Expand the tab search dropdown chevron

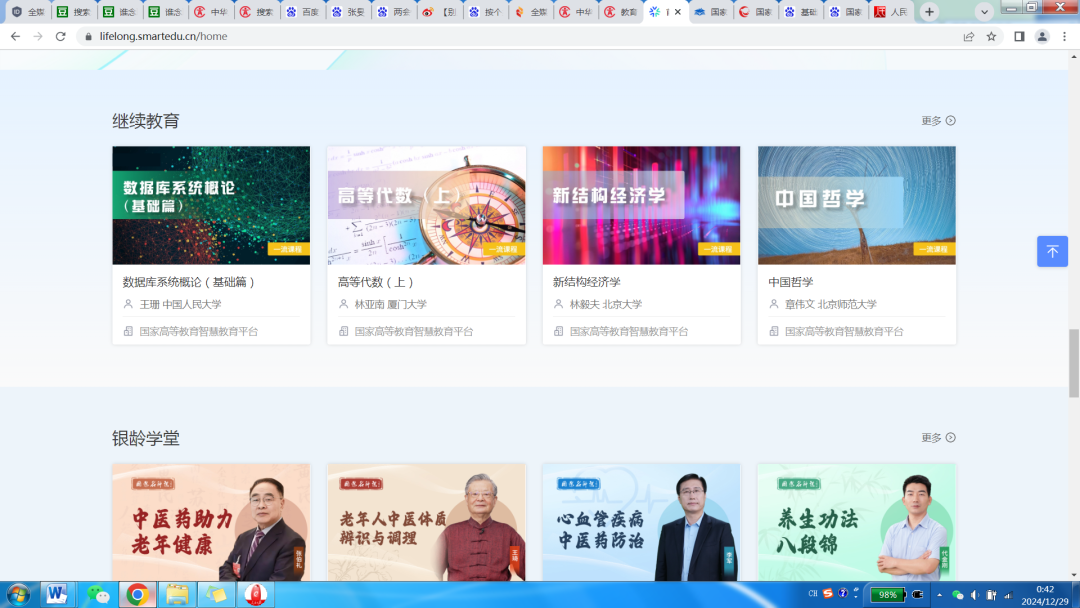click(x=984, y=12)
